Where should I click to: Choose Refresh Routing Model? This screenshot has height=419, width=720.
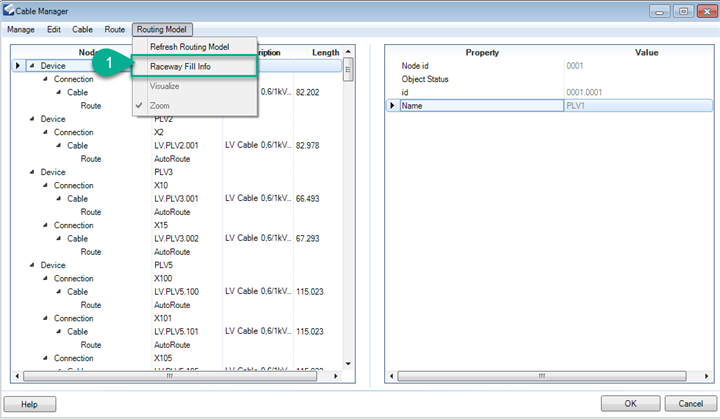click(x=189, y=47)
